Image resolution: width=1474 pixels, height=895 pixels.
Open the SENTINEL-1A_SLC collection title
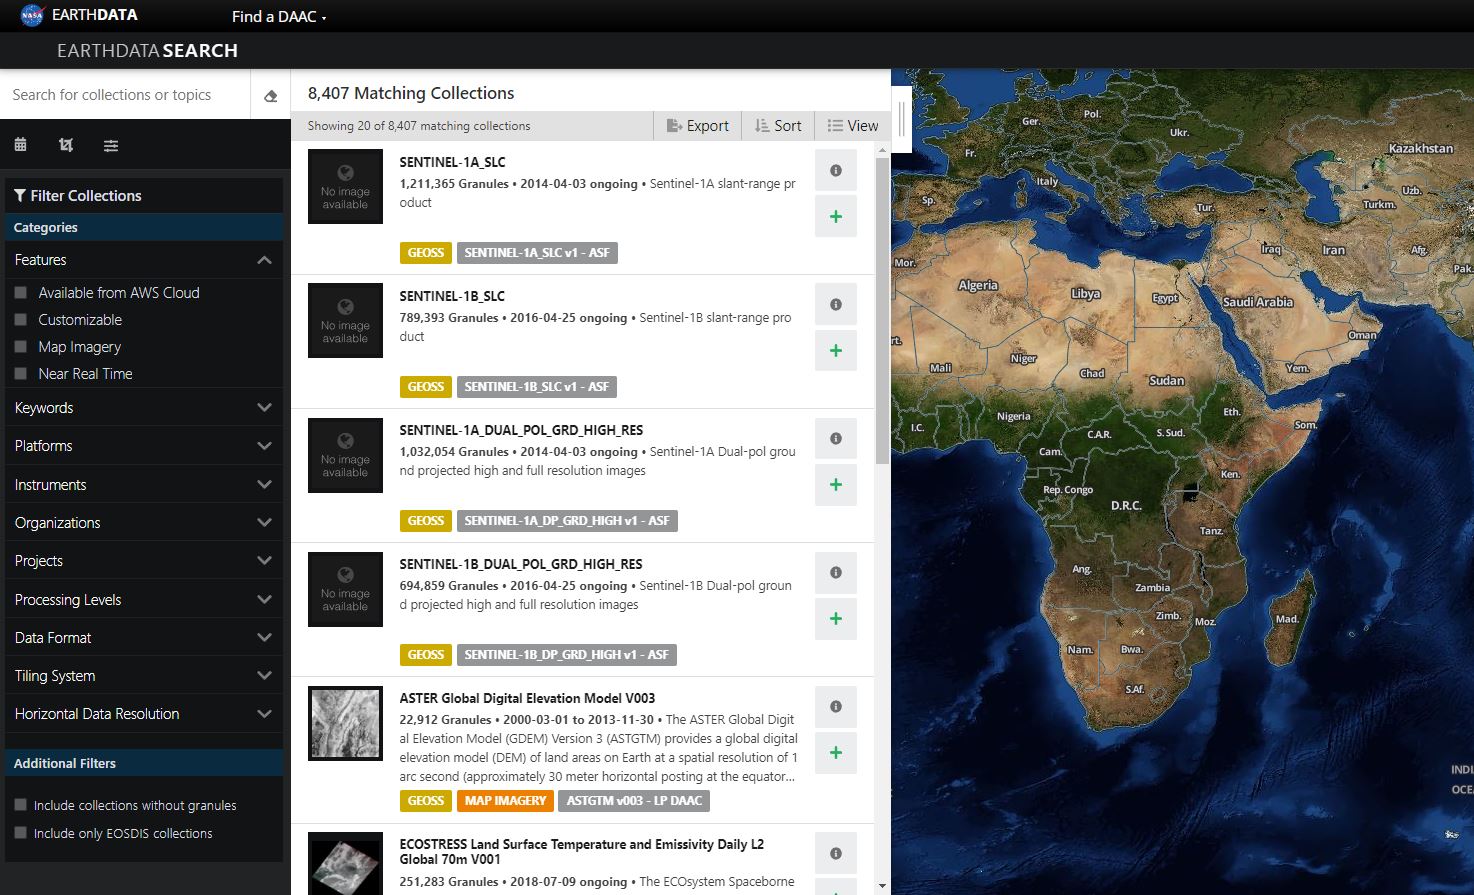(452, 162)
